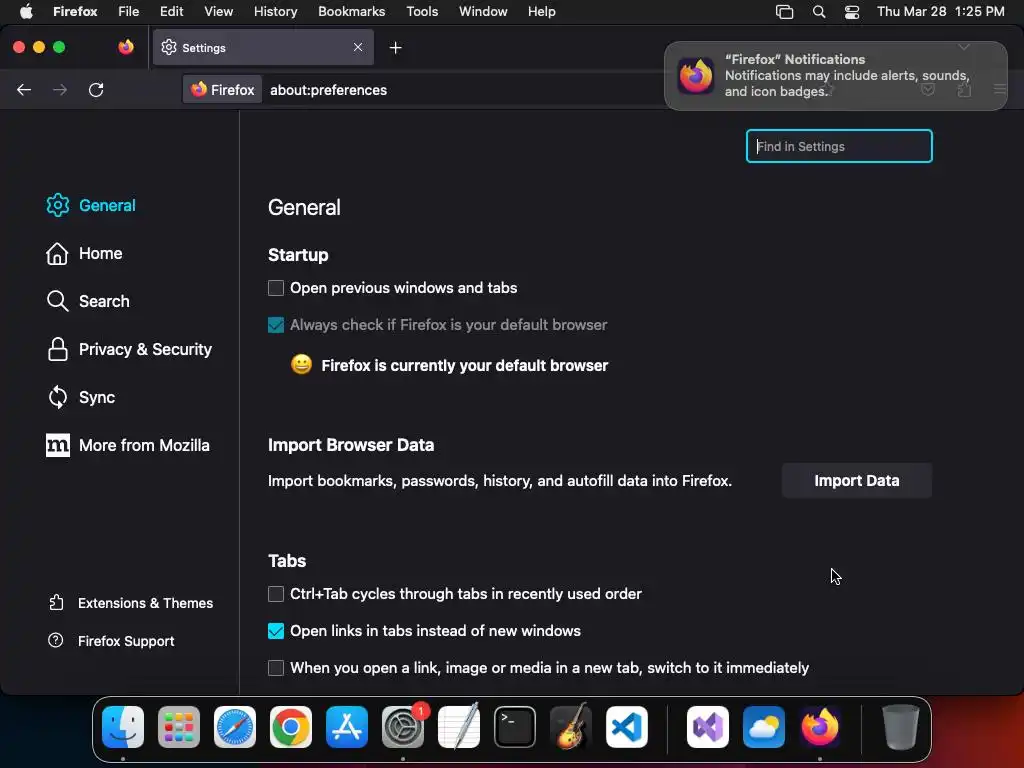This screenshot has height=768, width=1024.
Task: Launch Google Chrome from the Dock
Action: pyautogui.click(x=291, y=727)
